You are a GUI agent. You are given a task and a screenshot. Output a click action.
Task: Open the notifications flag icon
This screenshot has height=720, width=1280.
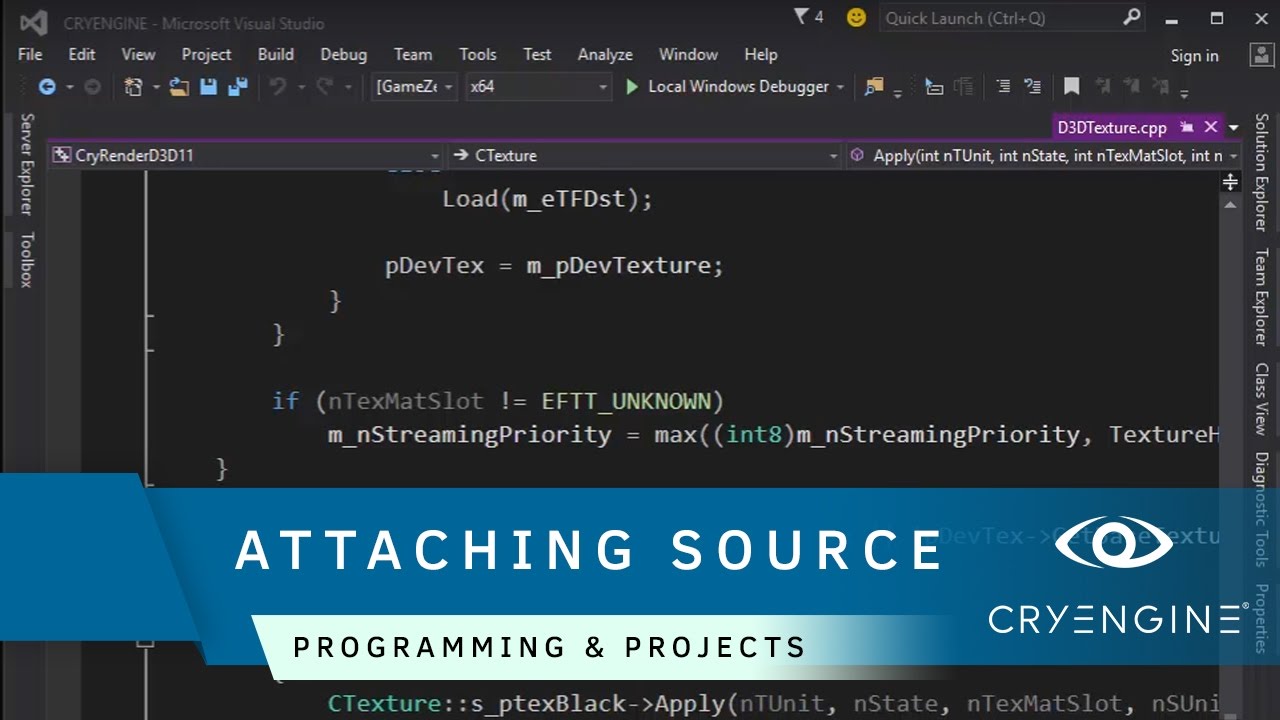click(x=802, y=17)
